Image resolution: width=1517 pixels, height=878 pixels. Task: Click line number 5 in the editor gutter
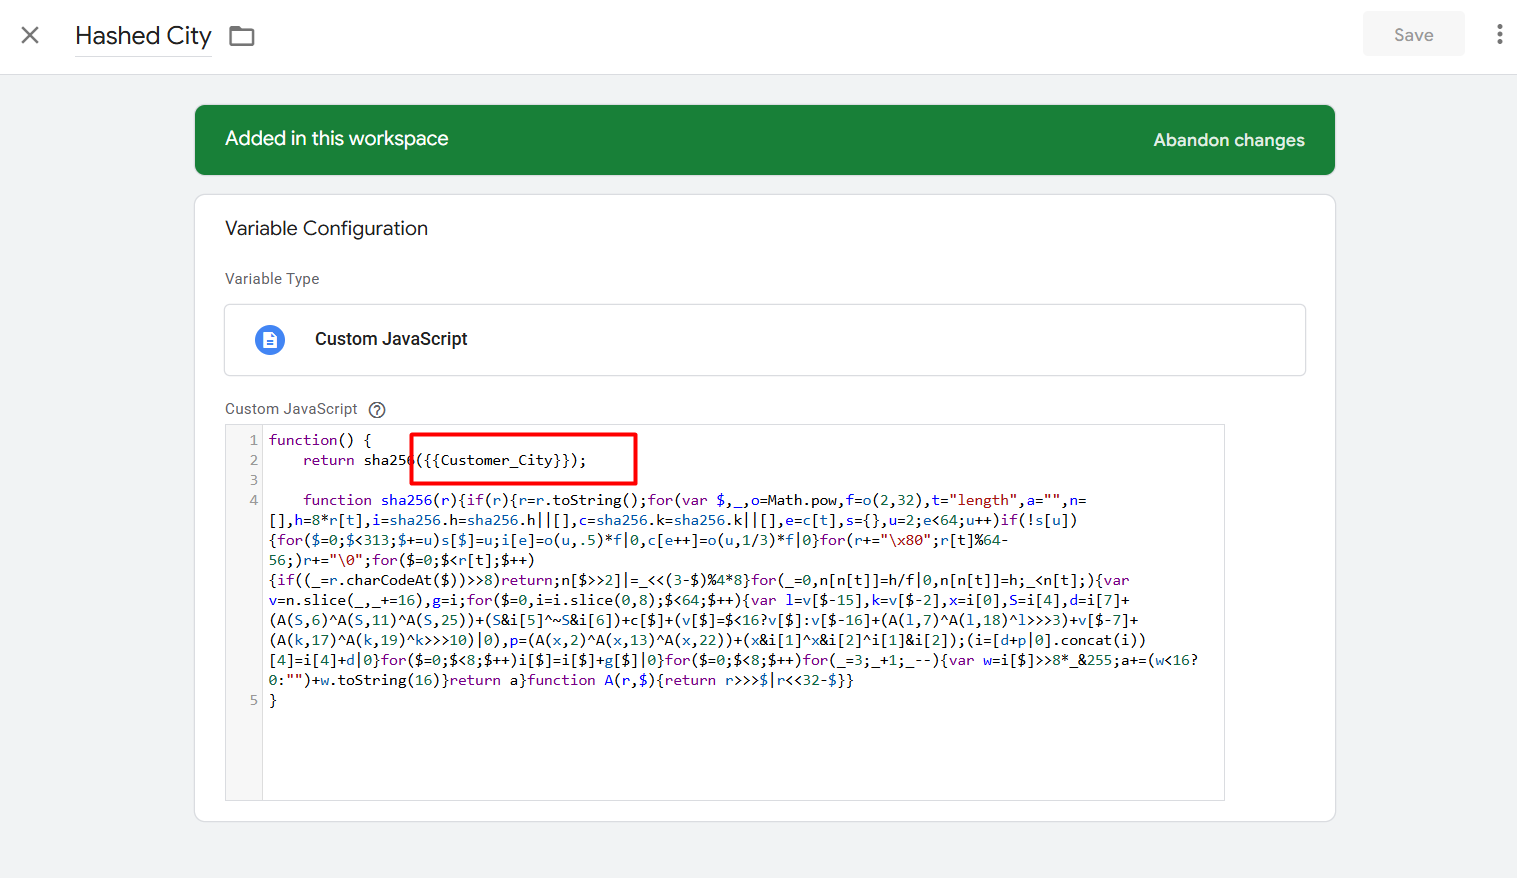[254, 700]
